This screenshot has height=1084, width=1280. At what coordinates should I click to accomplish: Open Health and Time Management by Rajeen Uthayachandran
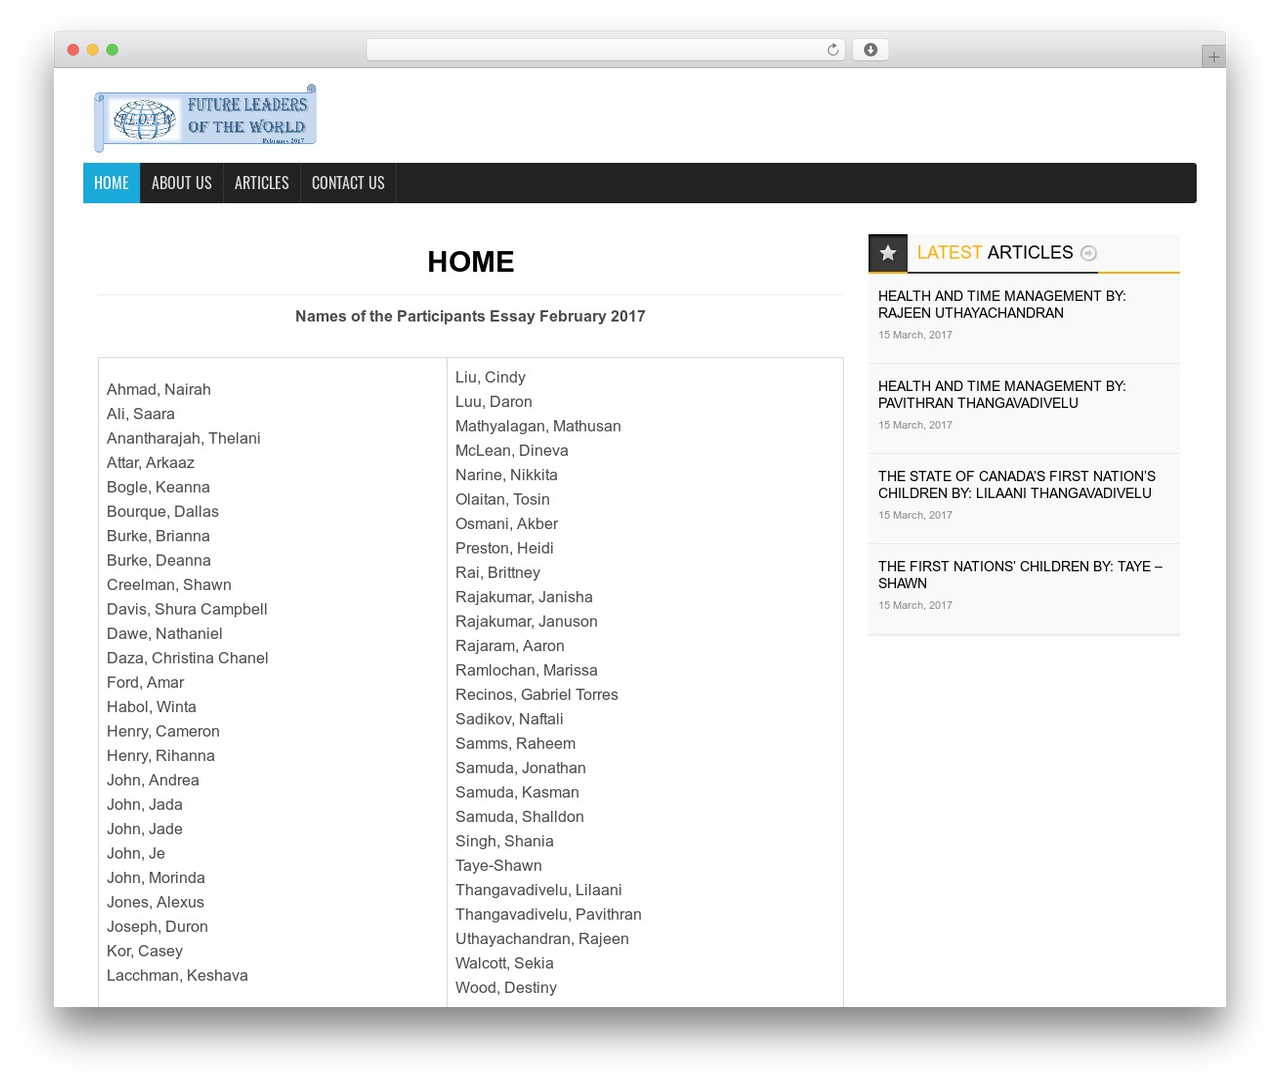point(1002,304)
